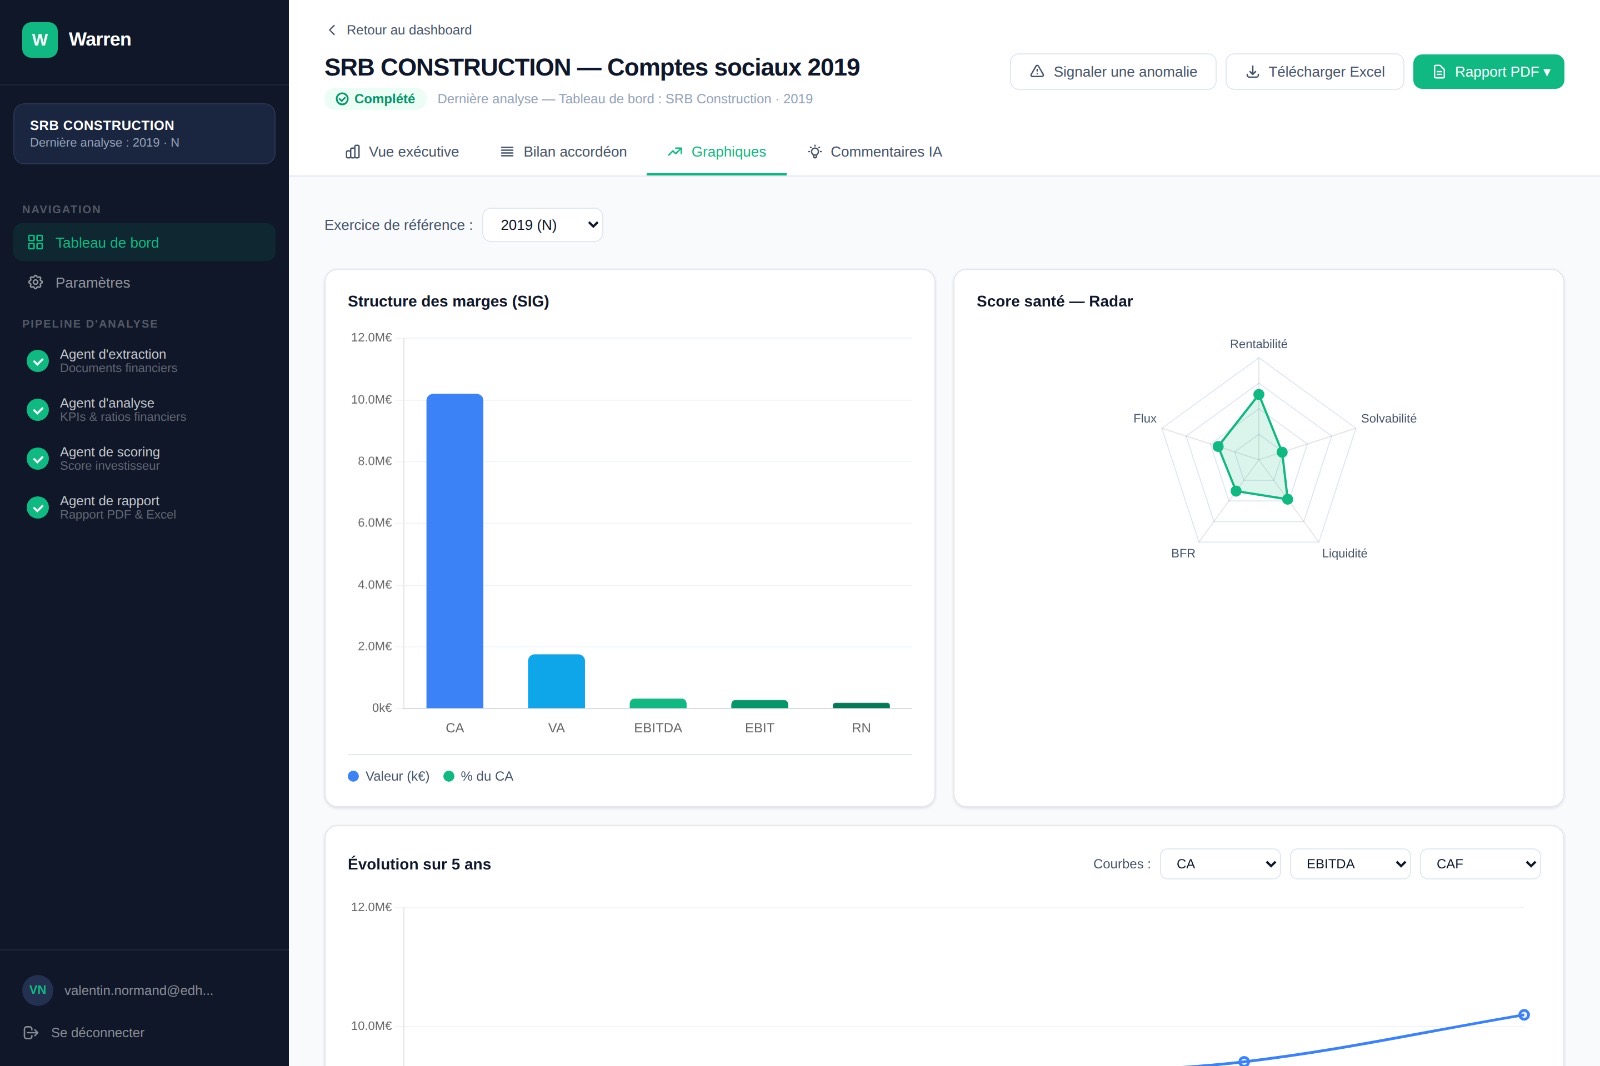Click the Flux point on radar chart

pyautogui.click(x=1218, y=447)
